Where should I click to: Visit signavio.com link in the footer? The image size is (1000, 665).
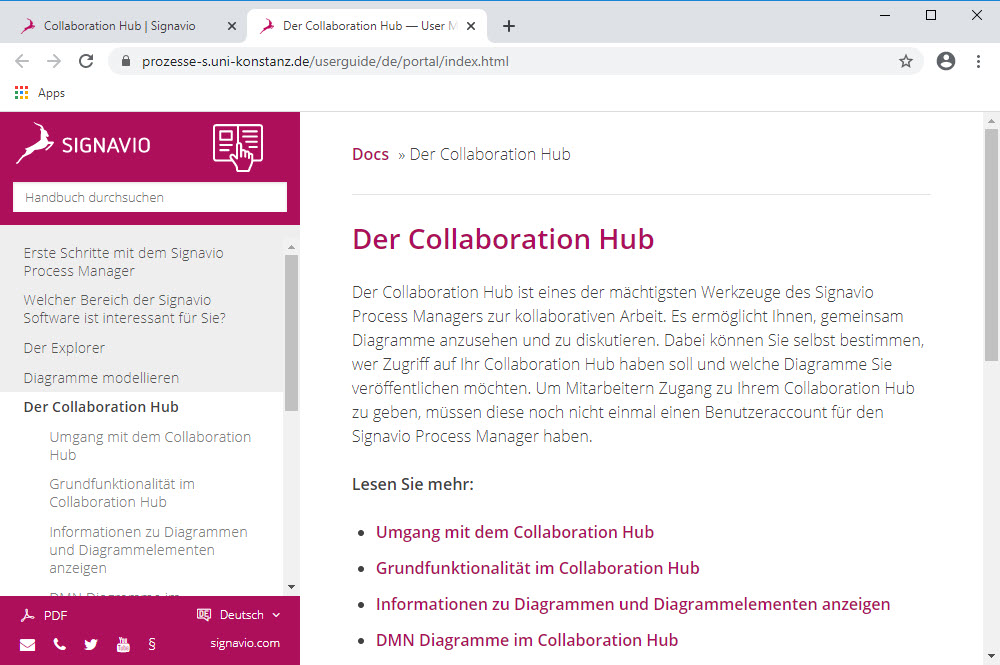coord(245,643)
